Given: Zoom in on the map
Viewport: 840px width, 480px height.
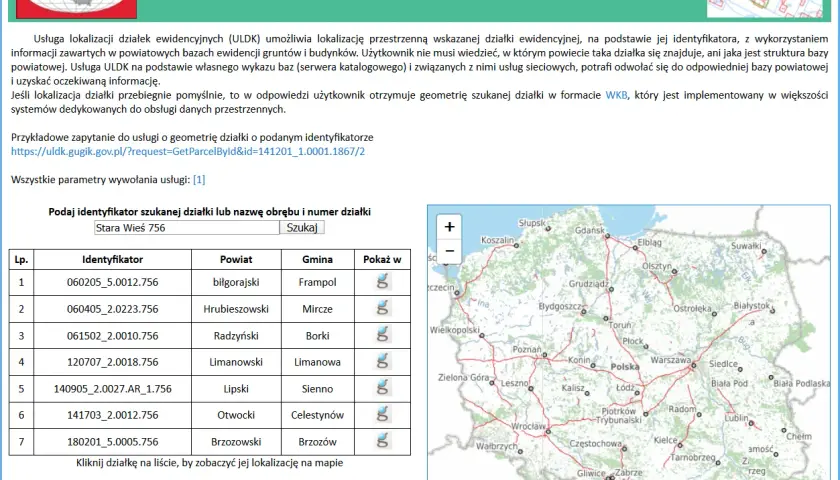Looking at the screenshot, I should [x=449, y=227].
